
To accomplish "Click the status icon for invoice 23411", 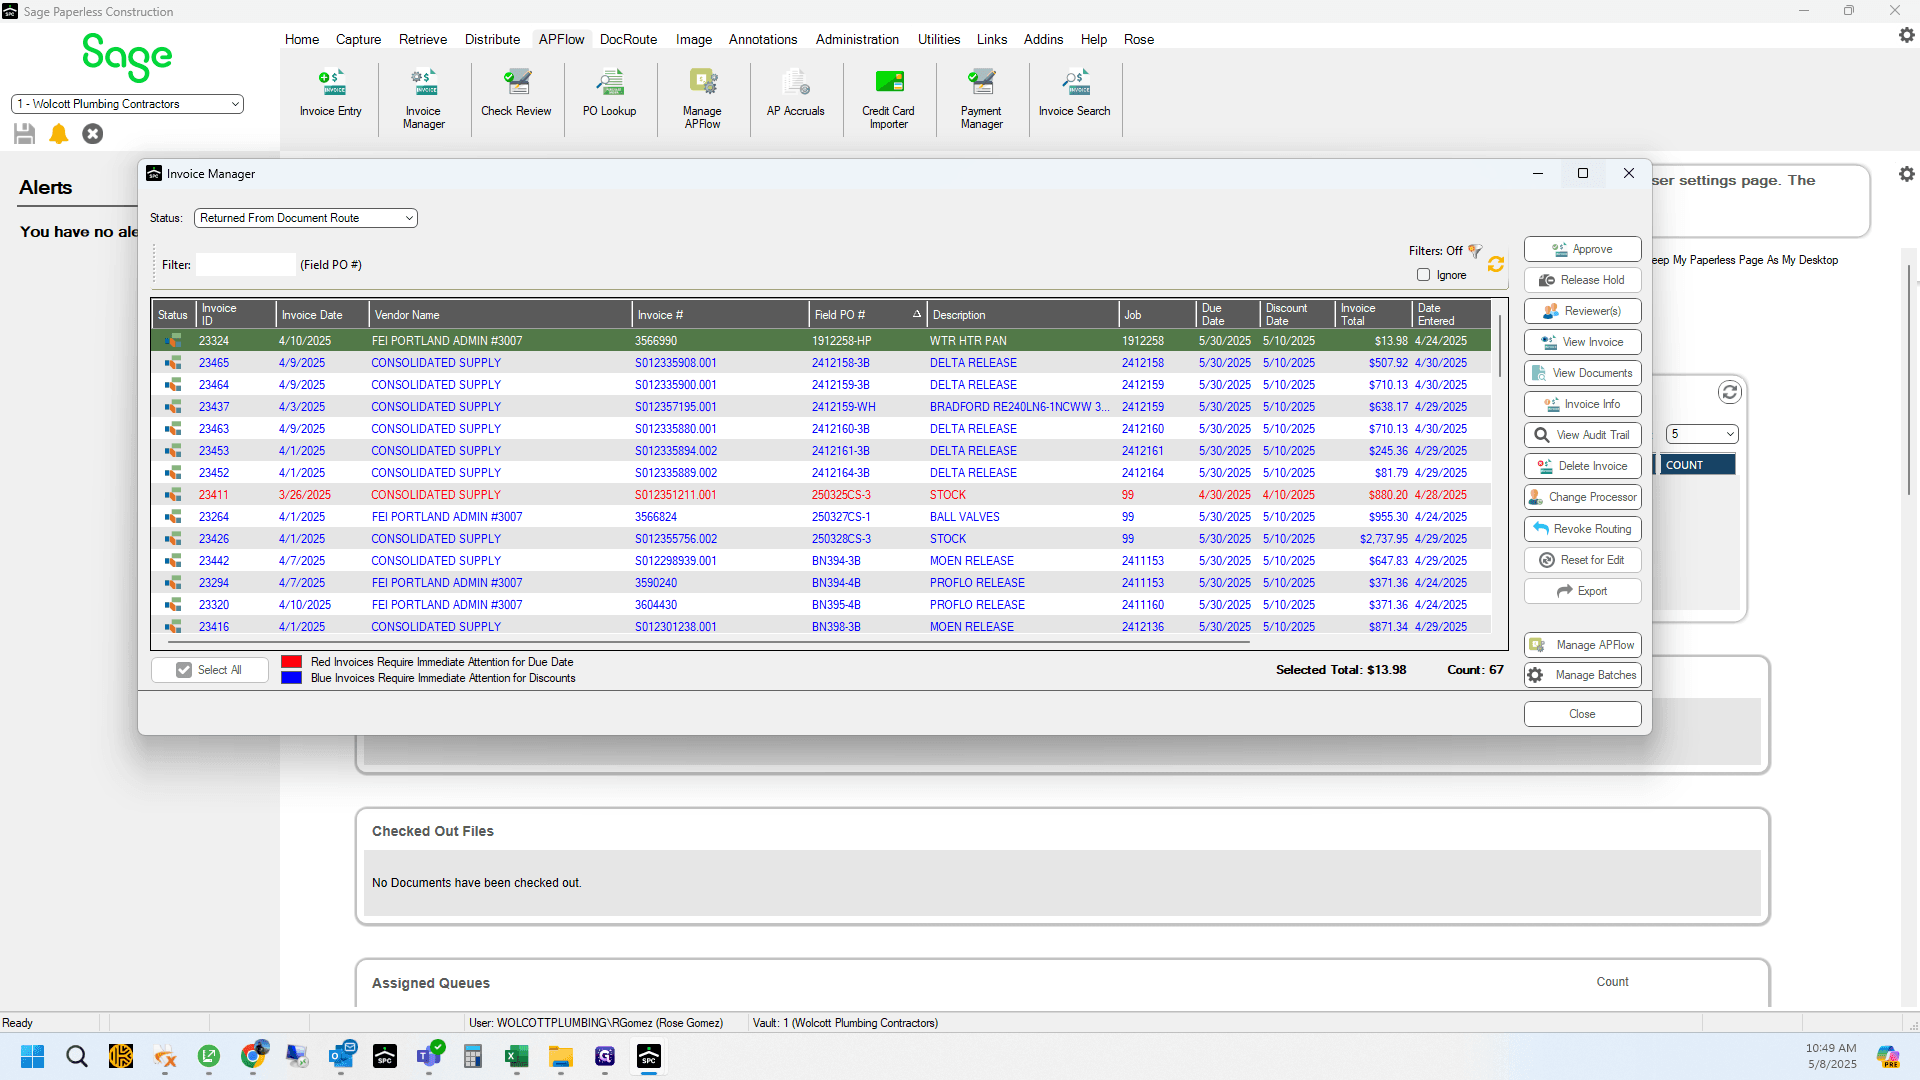I will click(173, 495).
